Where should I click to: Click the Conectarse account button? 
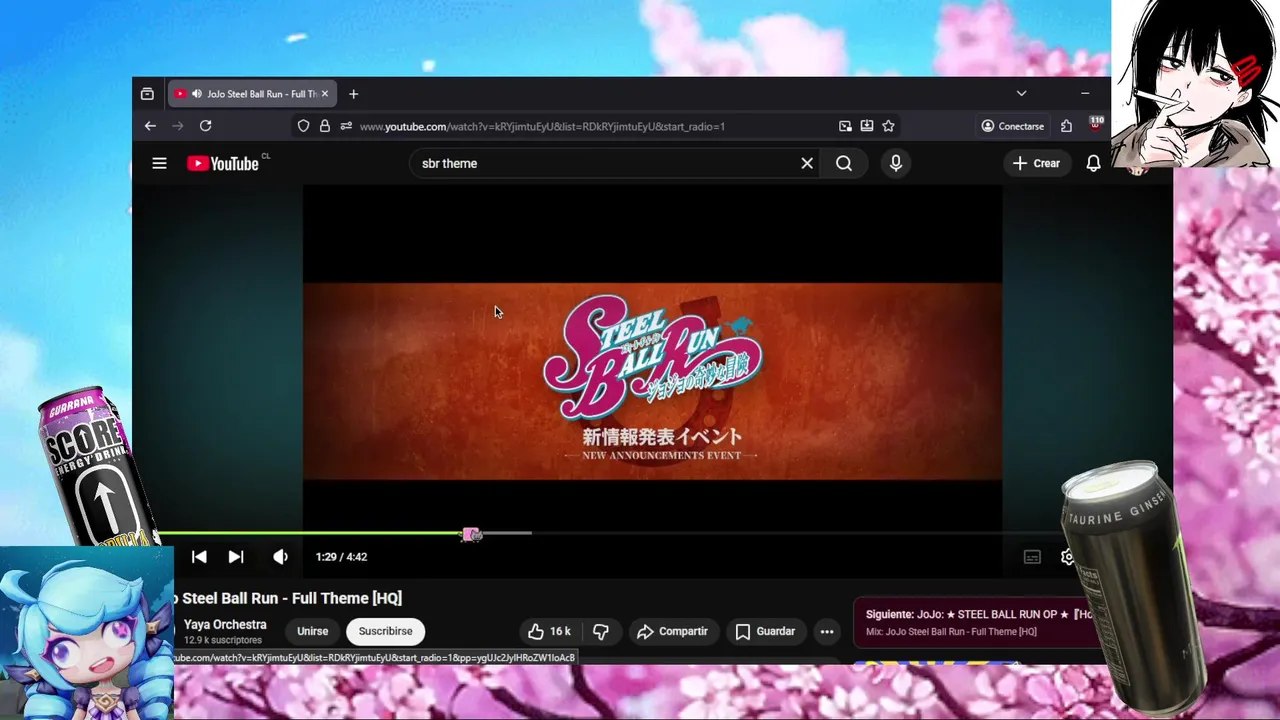[x=1012, y=126]
